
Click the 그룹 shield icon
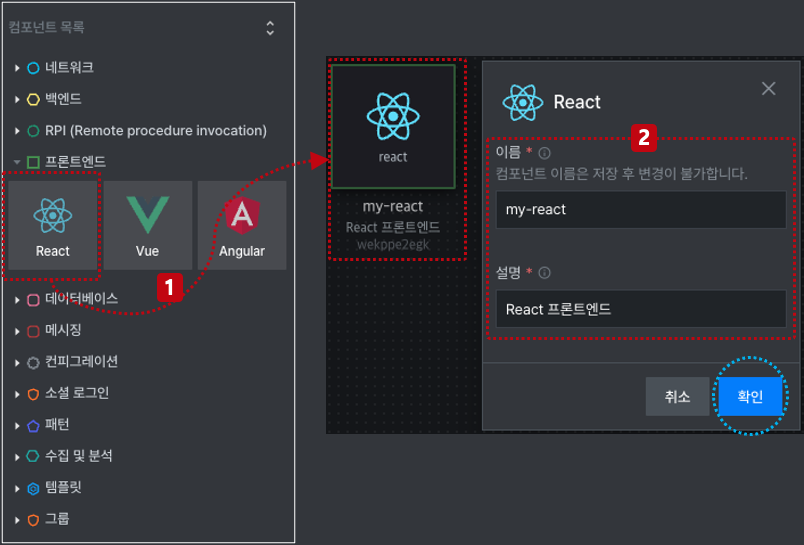(x=33, y=520)
